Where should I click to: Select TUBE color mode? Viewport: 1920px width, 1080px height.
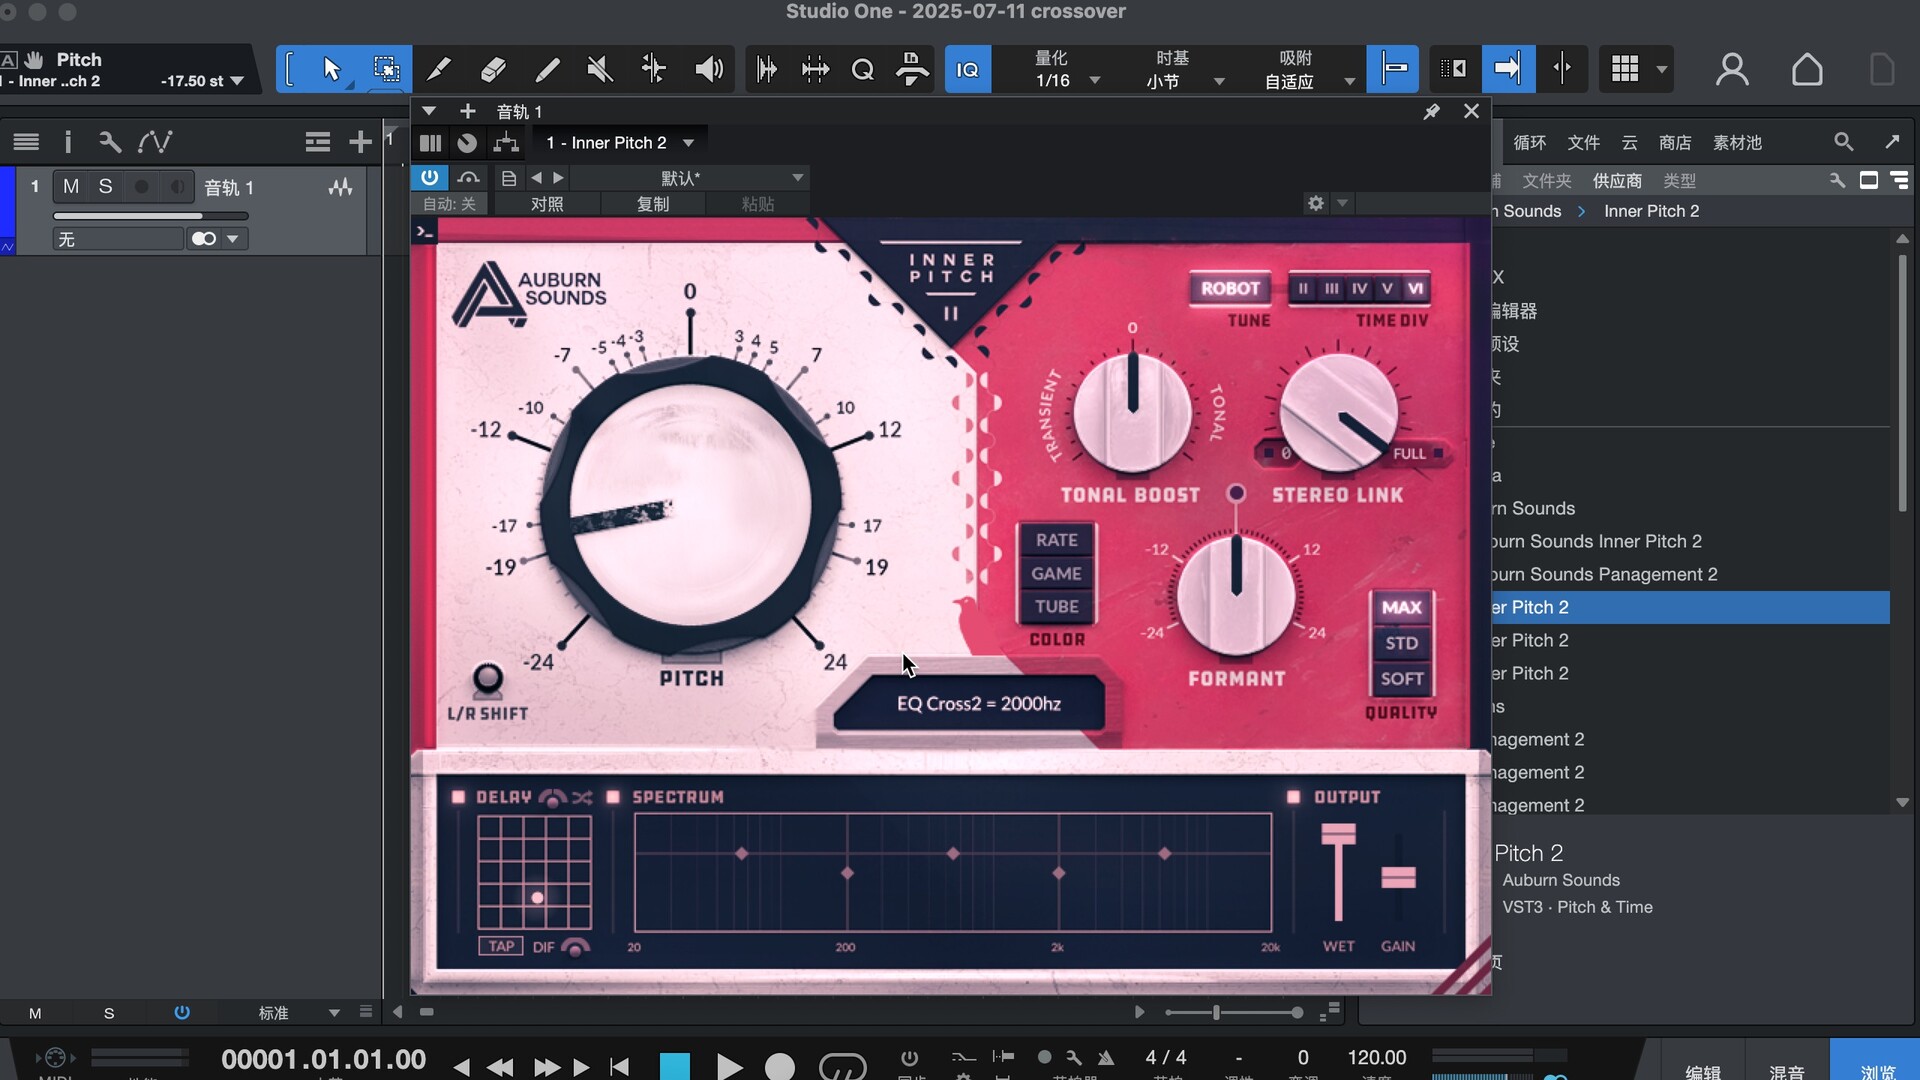[1056, 606]
